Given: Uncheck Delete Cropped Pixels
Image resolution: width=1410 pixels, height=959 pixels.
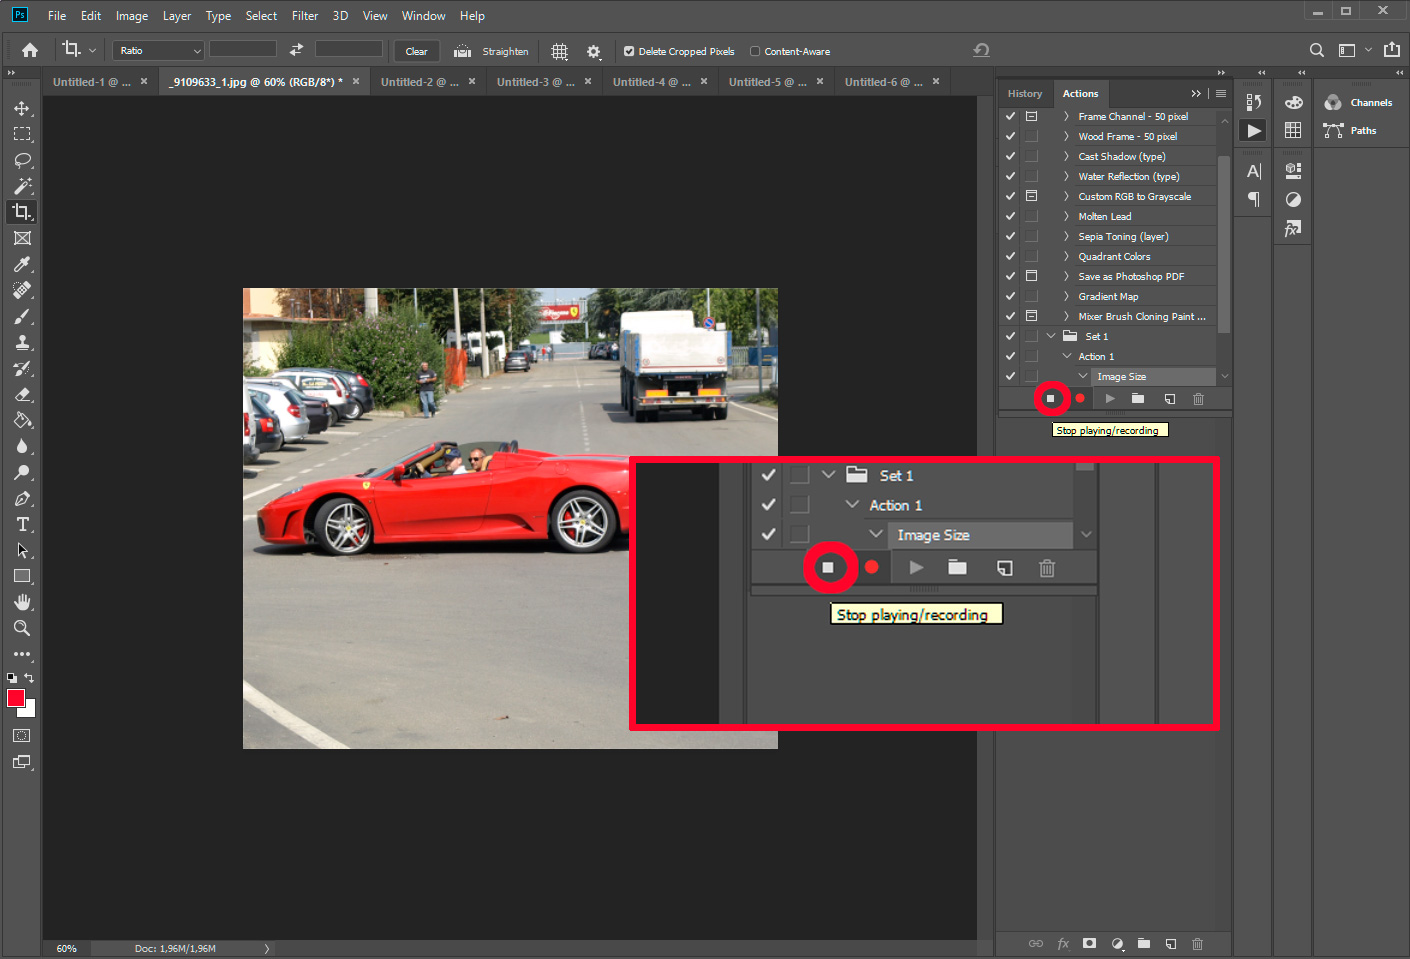Looking at the screenshot, I should coord(629,51).
